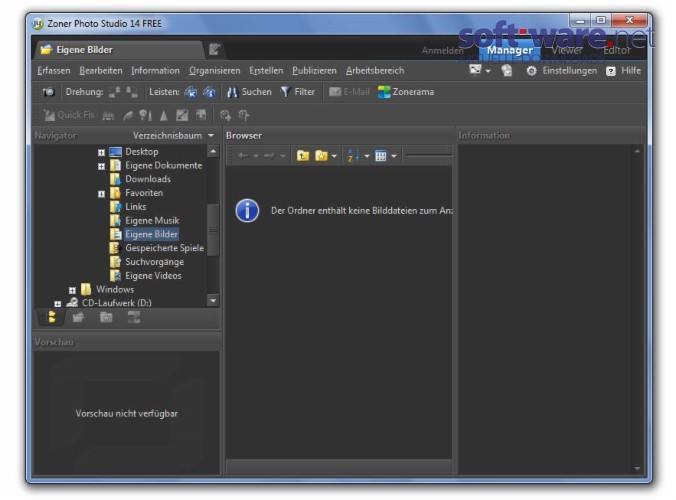Select the second Navigator bottom tab icon
The width and height of the screenshot is (676, 500).
pyautogui.click(x=78, y=318)
